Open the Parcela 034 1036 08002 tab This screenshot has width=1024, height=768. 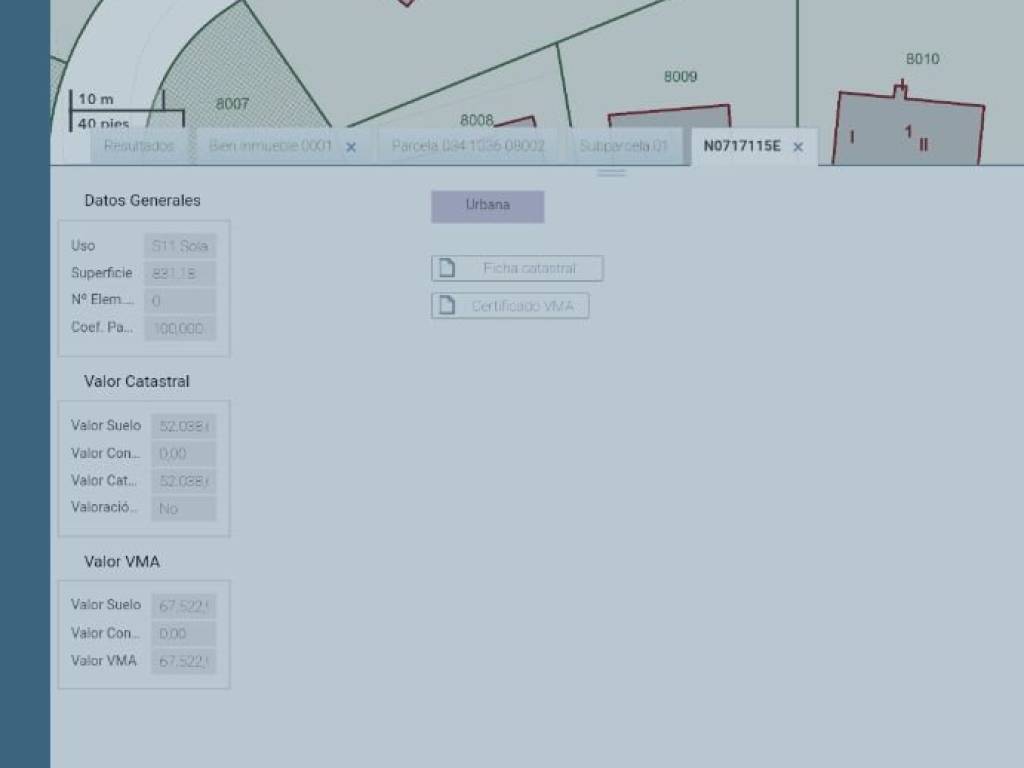(x=468, y=146)
